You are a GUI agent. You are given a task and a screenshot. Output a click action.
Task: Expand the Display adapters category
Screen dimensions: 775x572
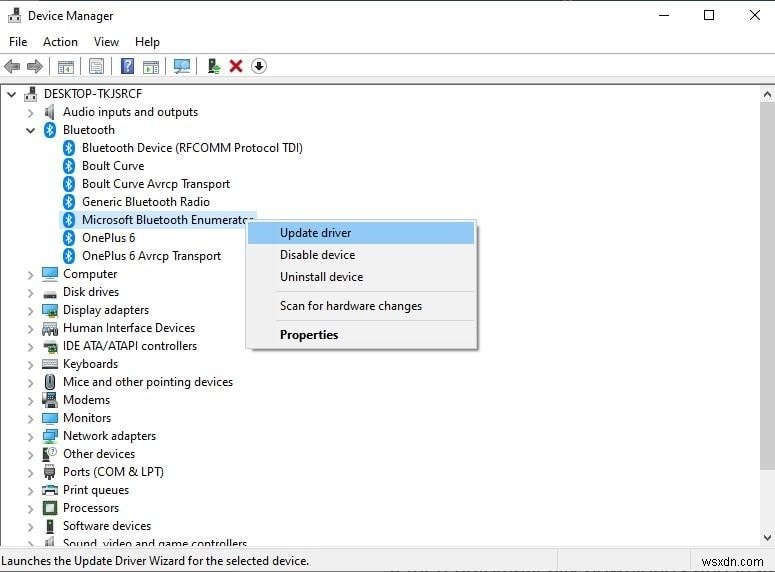(31, 311)
